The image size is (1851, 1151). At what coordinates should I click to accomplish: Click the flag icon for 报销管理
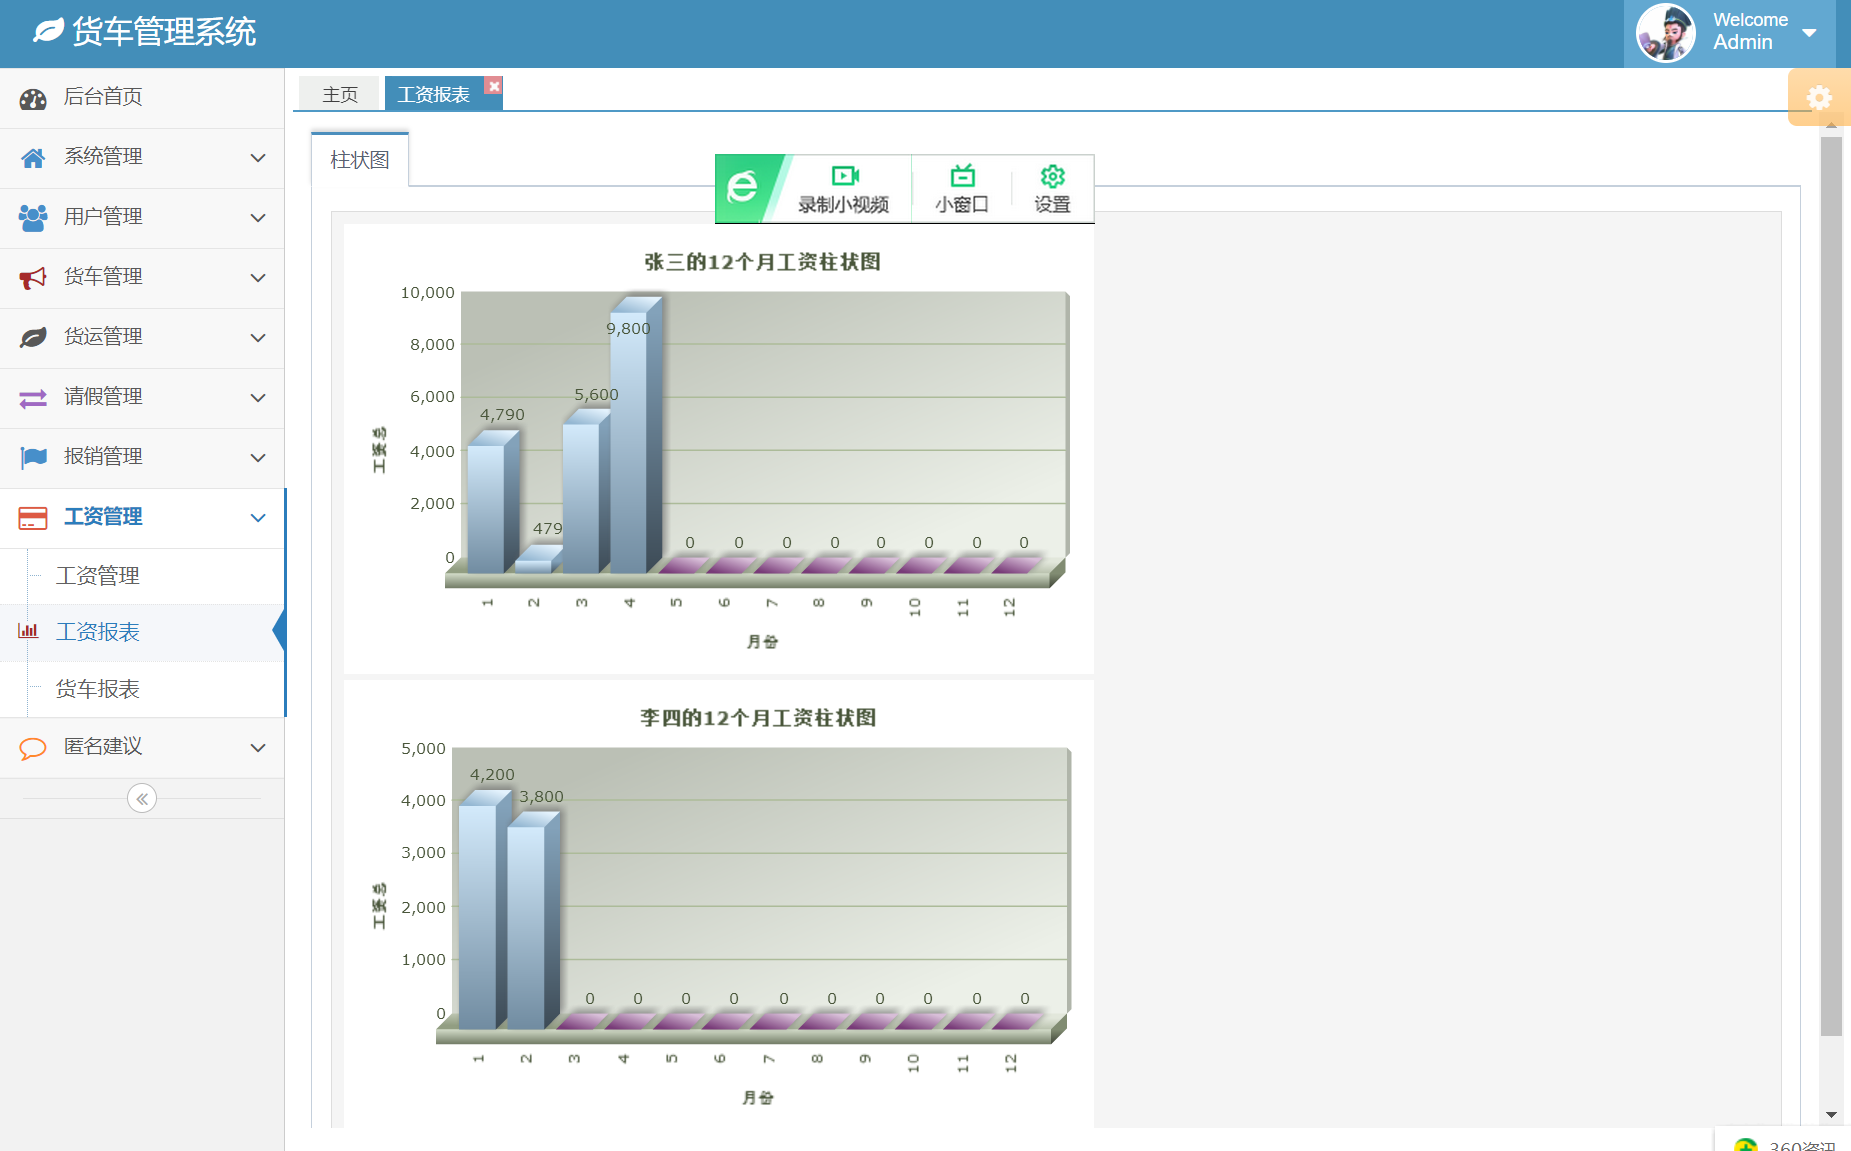tap(33, 458)
